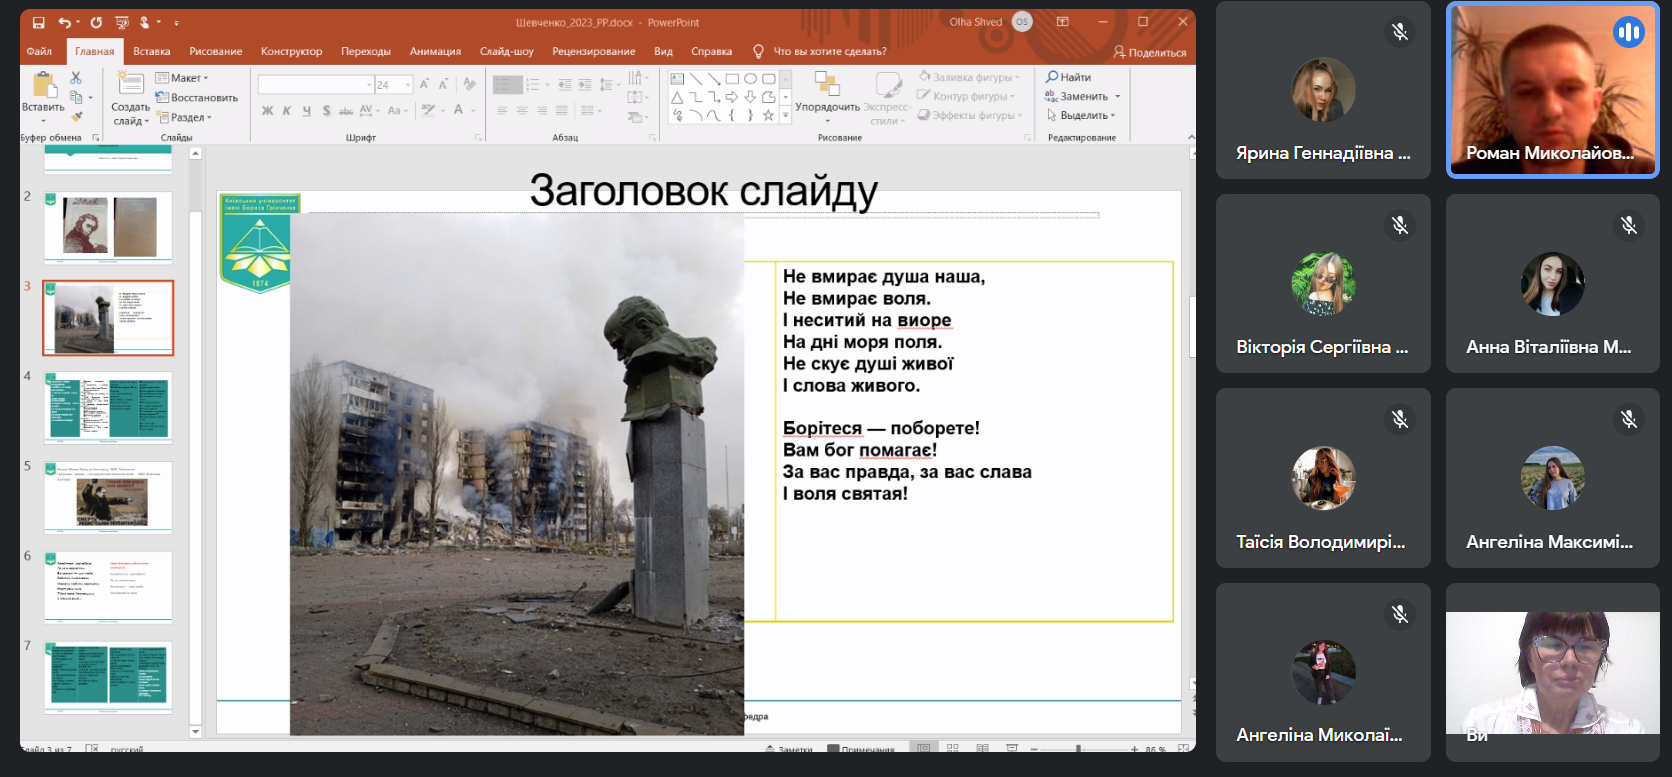This screenshot has height=777, width=1672.
Task: Click the Cut scissors icon
Action: tap(76, 78)
